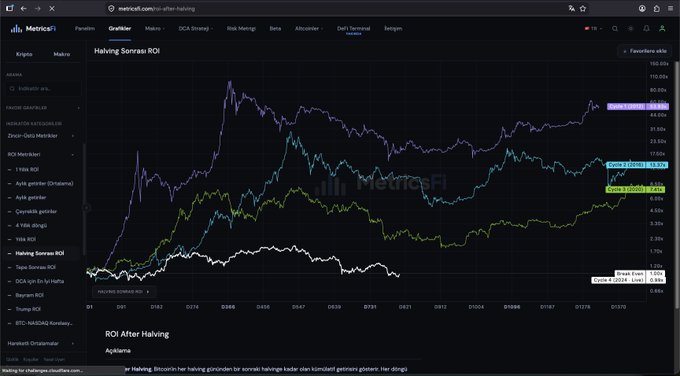Click the Açıklama section heading

pos(118,350)
